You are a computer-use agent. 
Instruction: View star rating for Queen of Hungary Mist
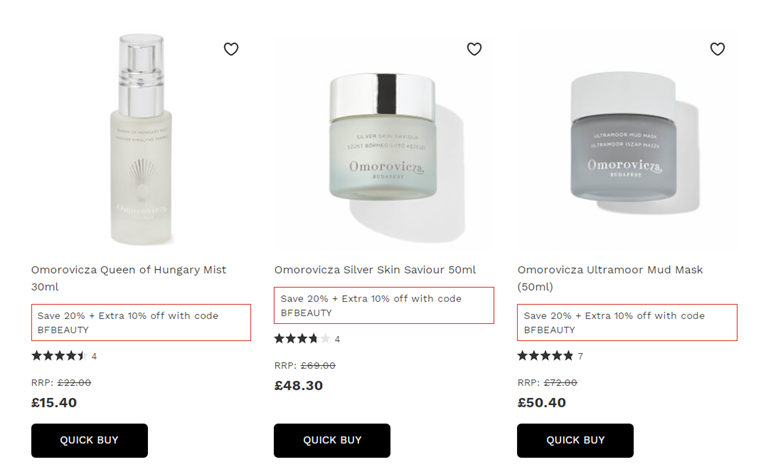tap(64, 356)
